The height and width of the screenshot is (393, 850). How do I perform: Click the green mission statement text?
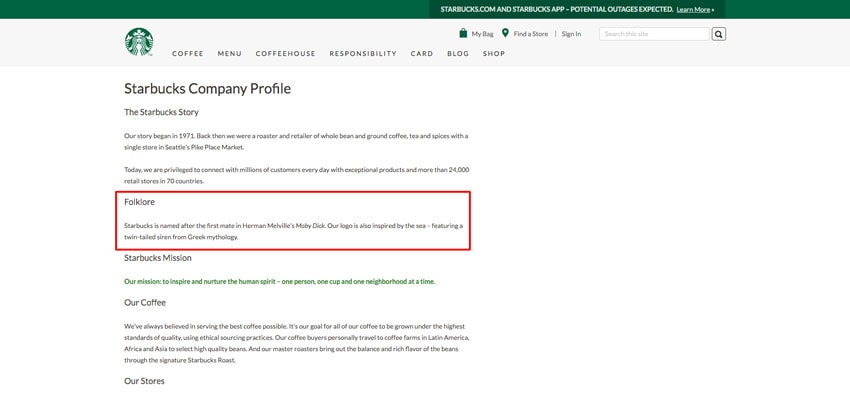pyautogui.click(x=280, y=282)
